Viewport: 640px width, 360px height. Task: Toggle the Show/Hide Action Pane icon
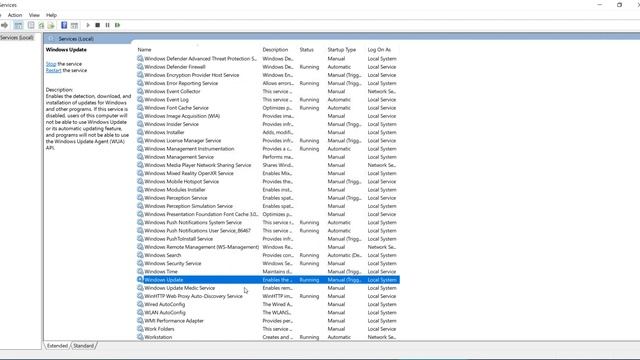[74, 25]
